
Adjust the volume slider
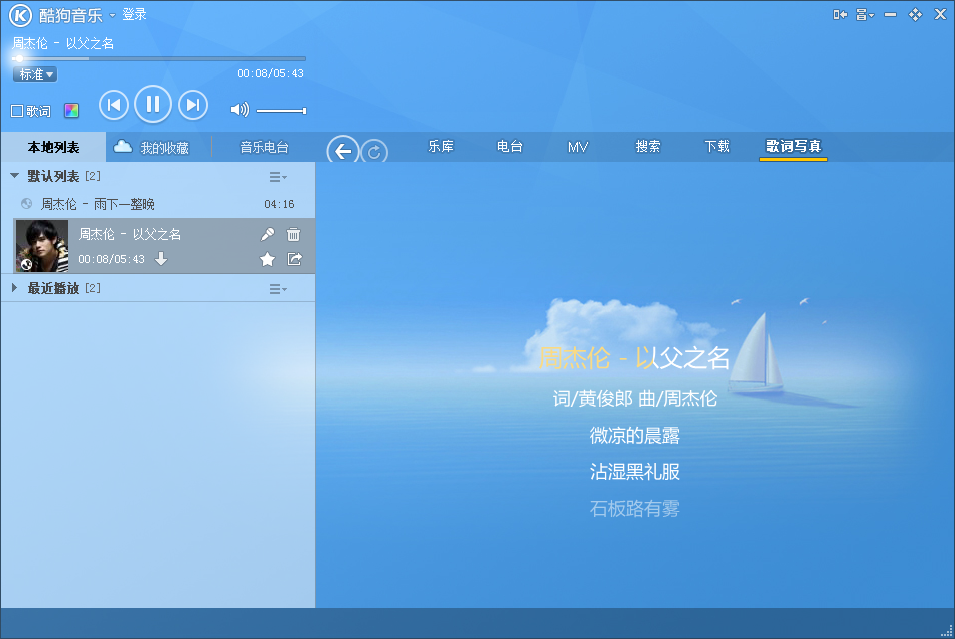click(281, 111)
